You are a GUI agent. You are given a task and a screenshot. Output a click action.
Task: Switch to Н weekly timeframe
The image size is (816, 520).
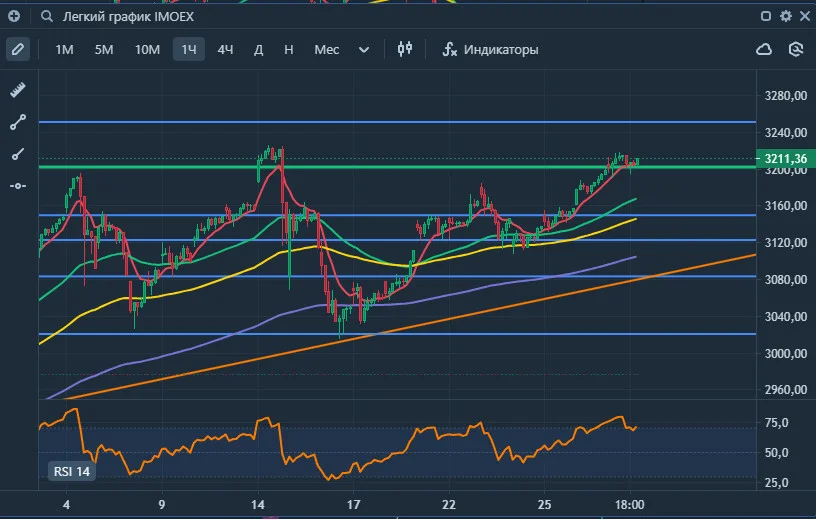click(289, 49)
